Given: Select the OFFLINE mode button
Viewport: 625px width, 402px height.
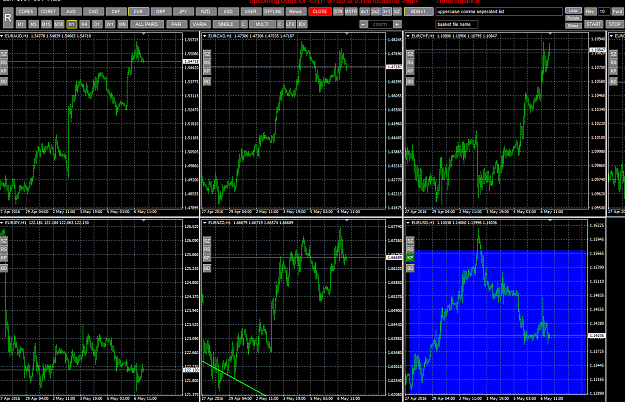Looking at the screenshot, I should [x=273, y=12].
